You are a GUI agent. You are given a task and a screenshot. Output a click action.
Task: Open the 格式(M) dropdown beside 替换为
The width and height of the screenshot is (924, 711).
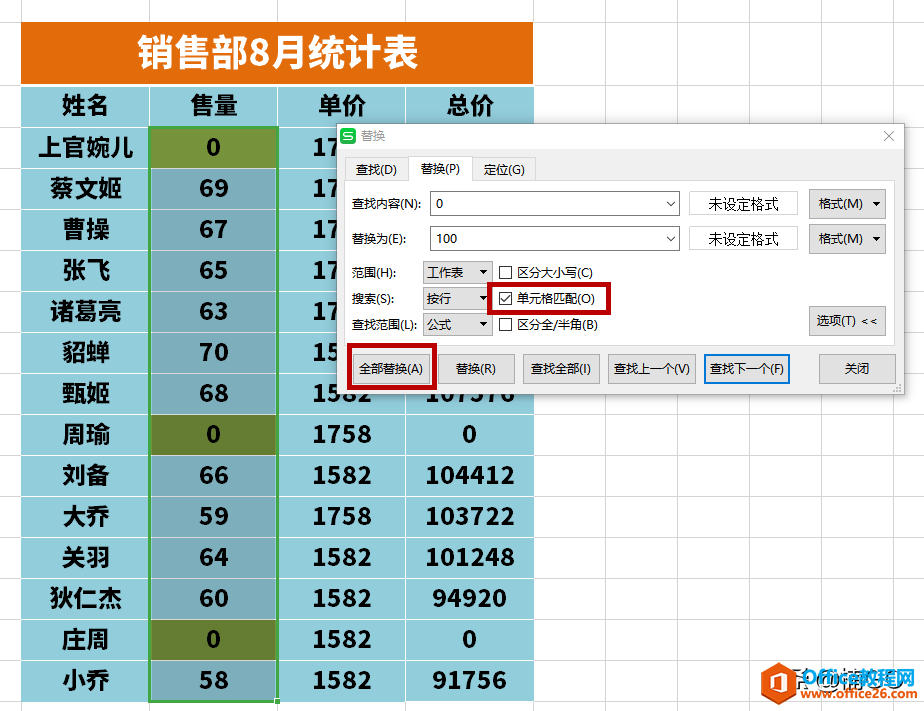pyautogui.click(x=847, y=239)
